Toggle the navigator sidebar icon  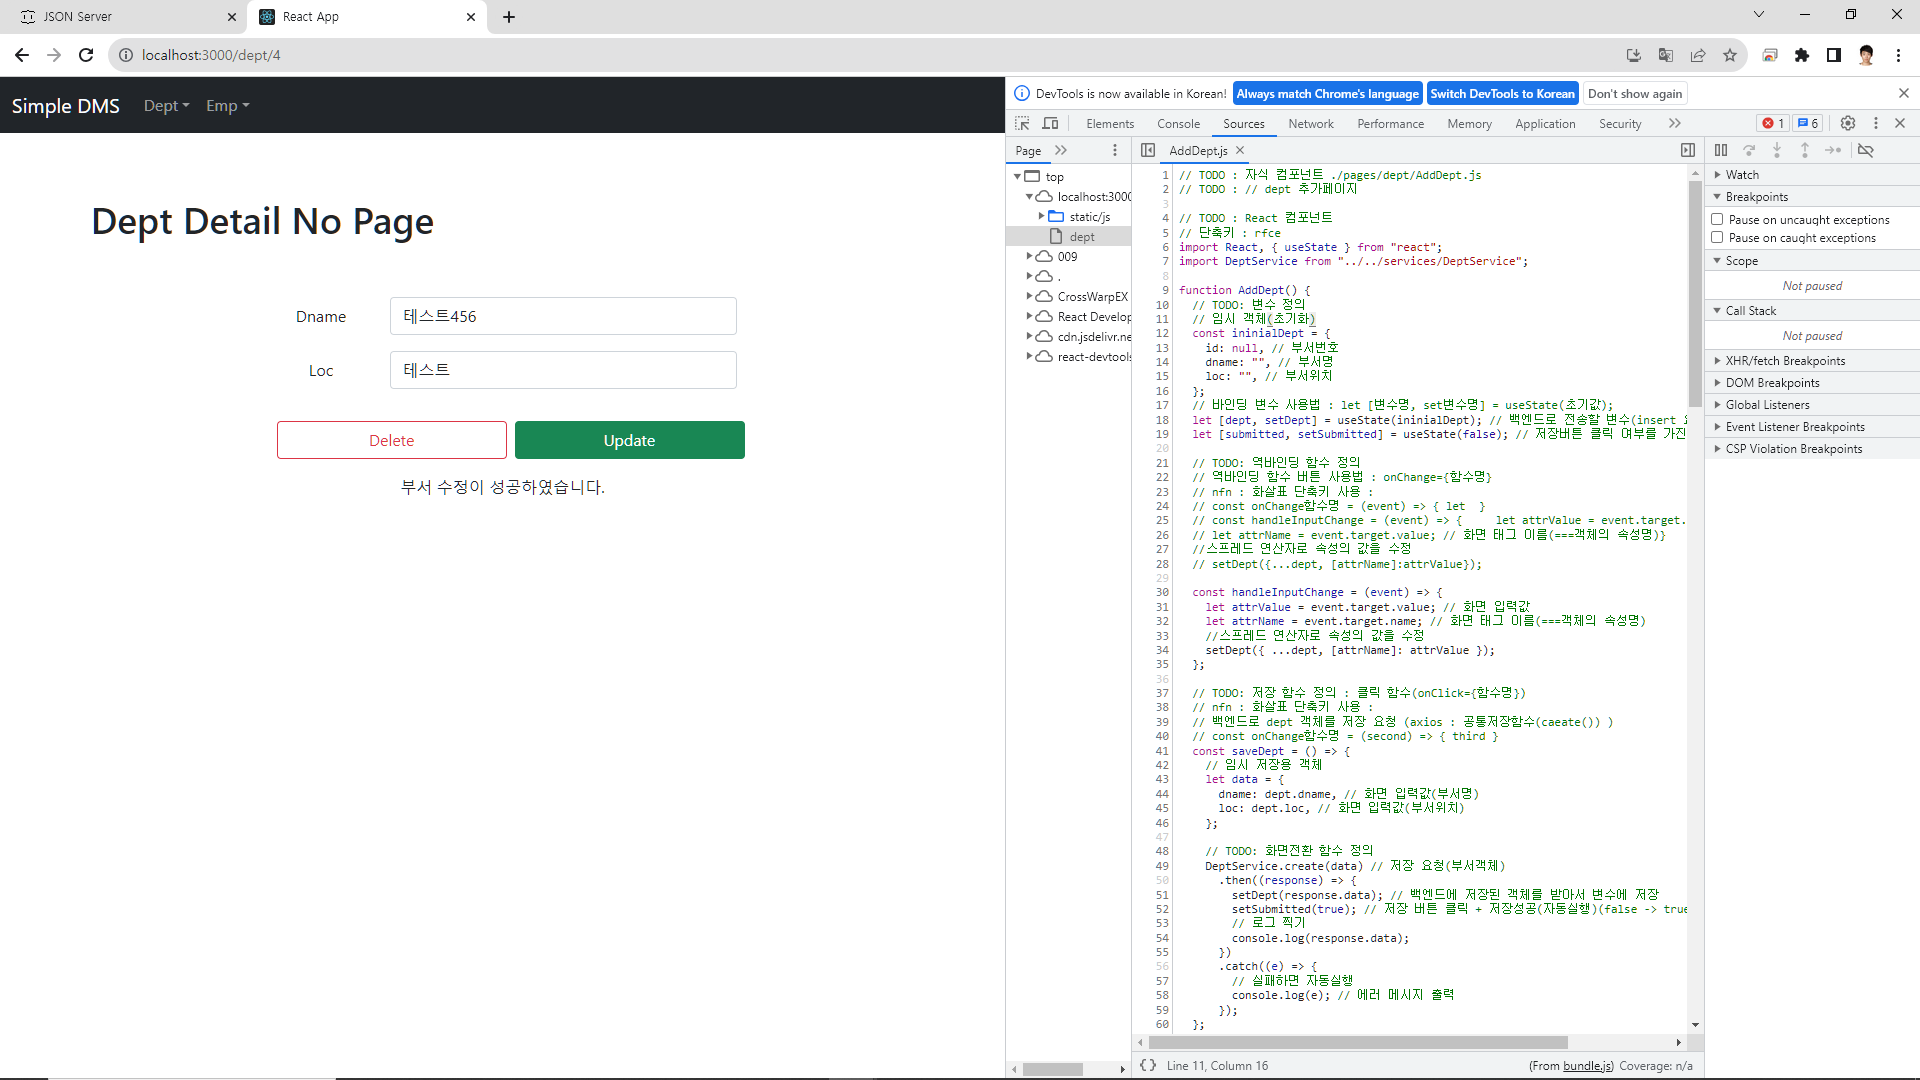point(1148,150)
